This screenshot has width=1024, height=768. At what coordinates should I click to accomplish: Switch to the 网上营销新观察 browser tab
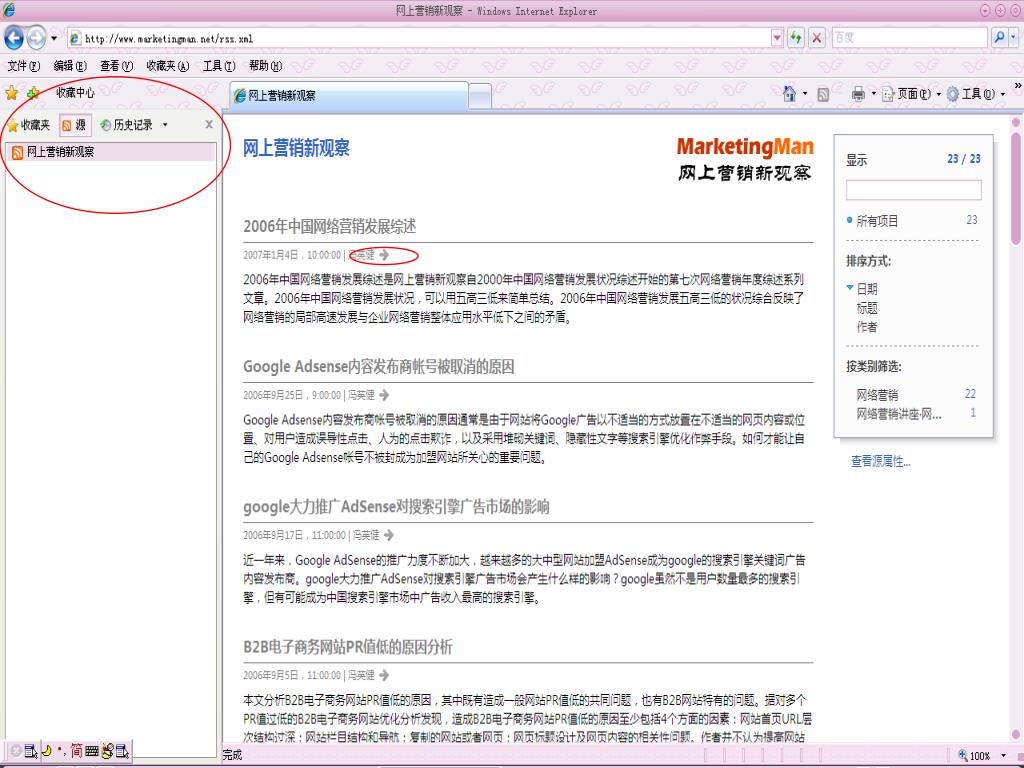349,95
